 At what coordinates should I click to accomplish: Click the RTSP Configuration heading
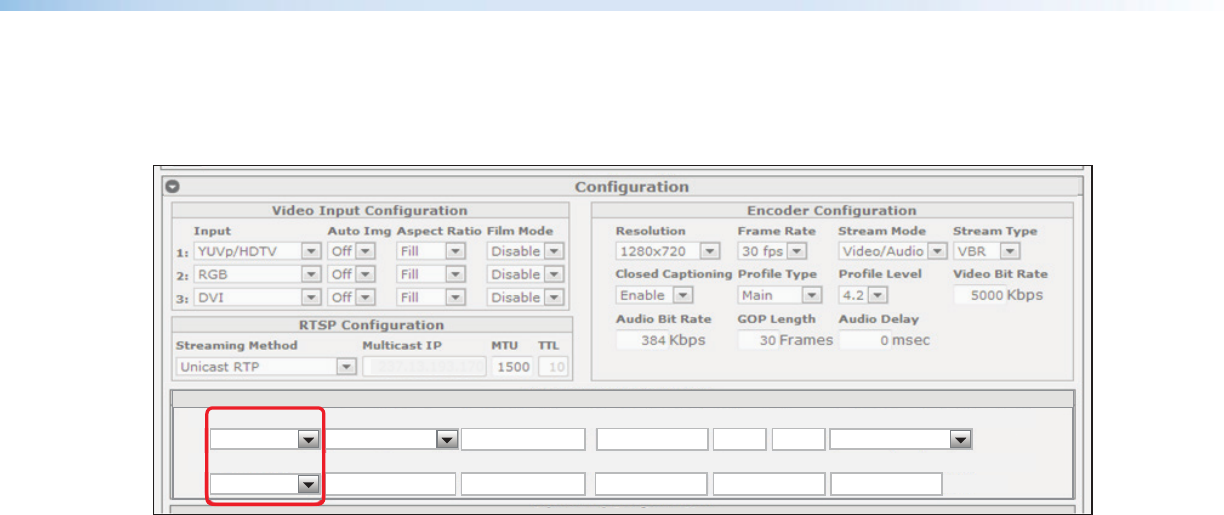click(371, 325)
